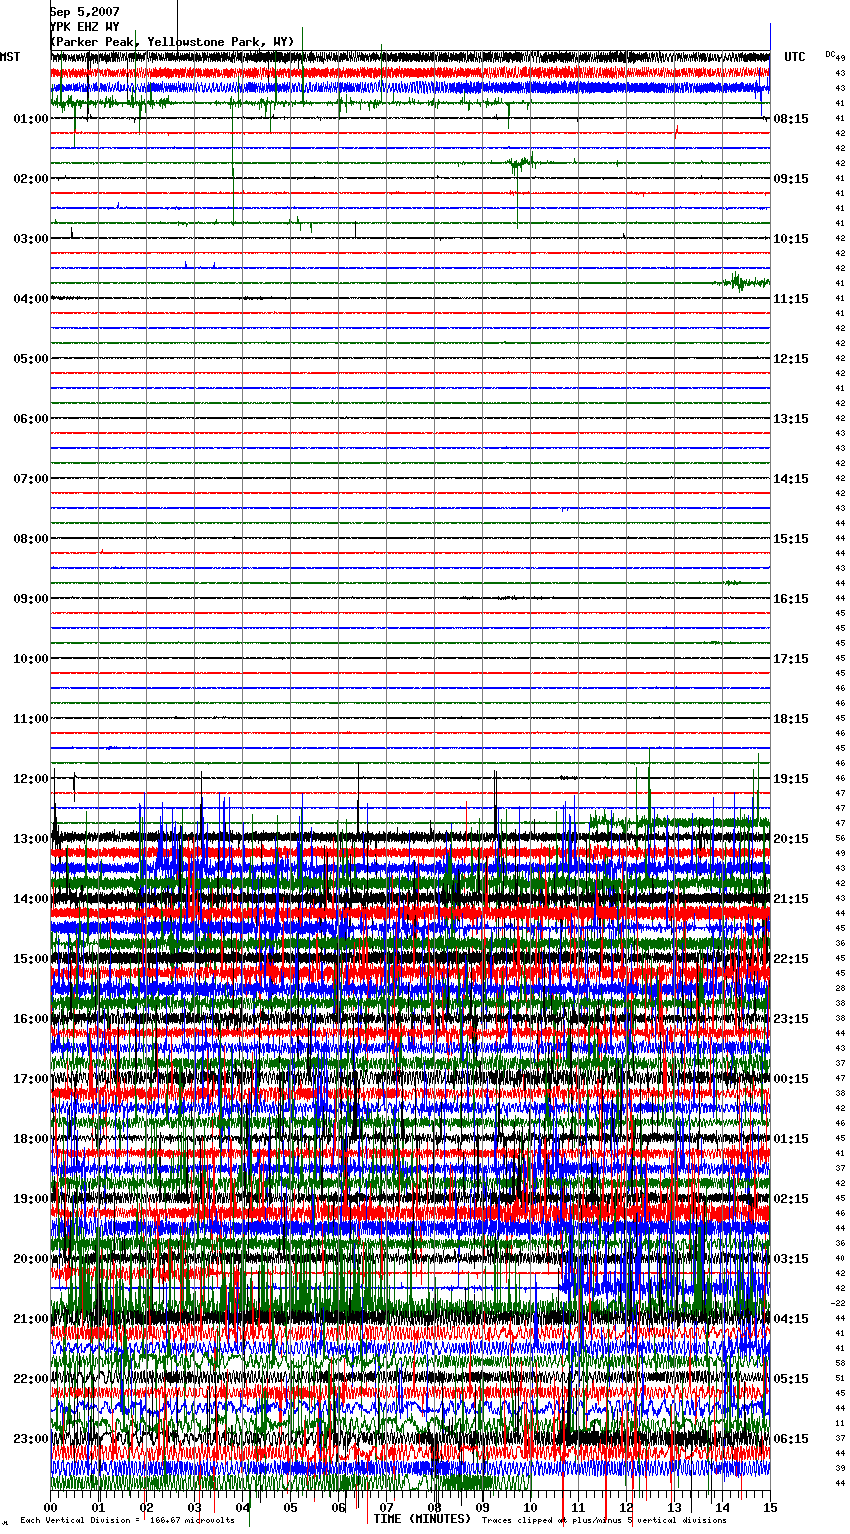
Task: Click the "Traces clipped at plus/minus 5 vertical divisions" note
Action: coord(604,1521)
